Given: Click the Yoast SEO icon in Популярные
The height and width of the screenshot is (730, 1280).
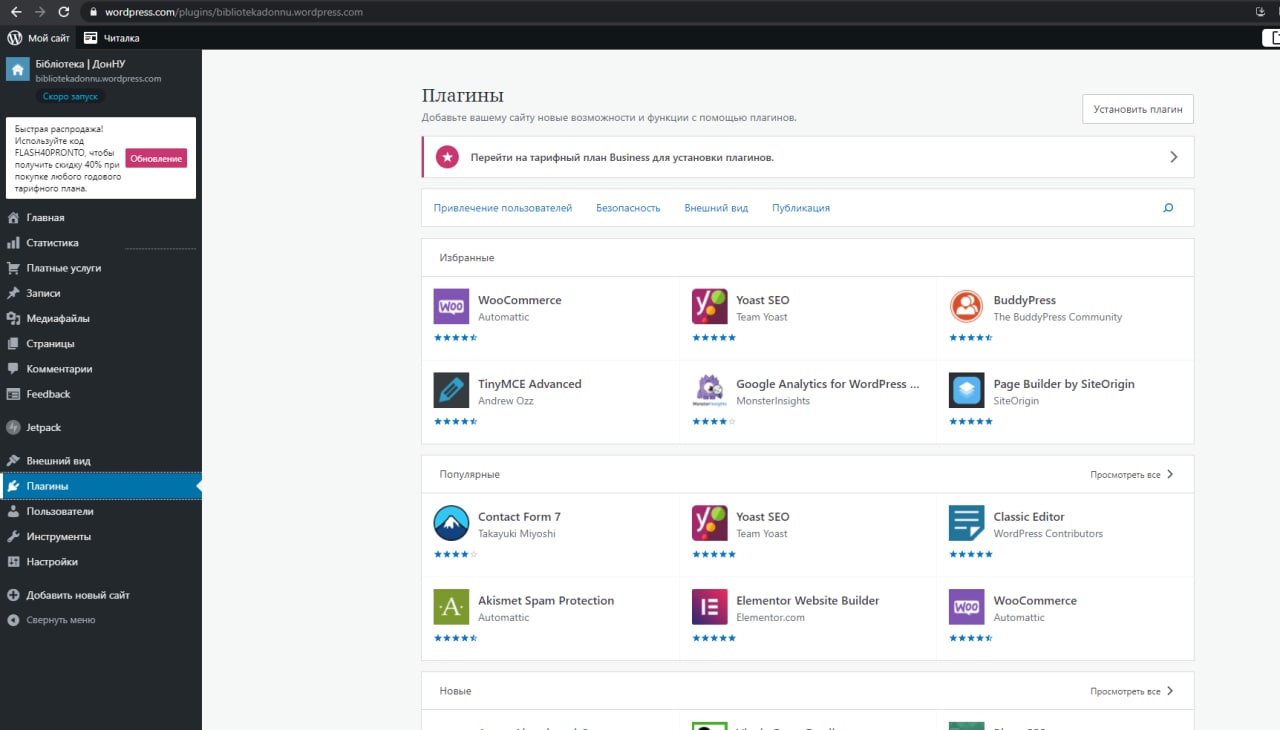Looking at the screenshot, I should click(x=710, y=524).
